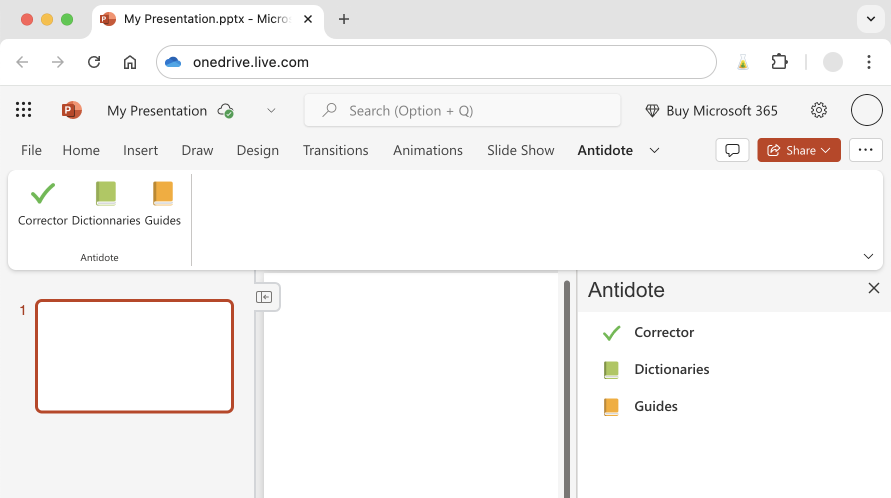Select Dictionaries in the Antidote pane
891x498 pixels.
(671, 369)
